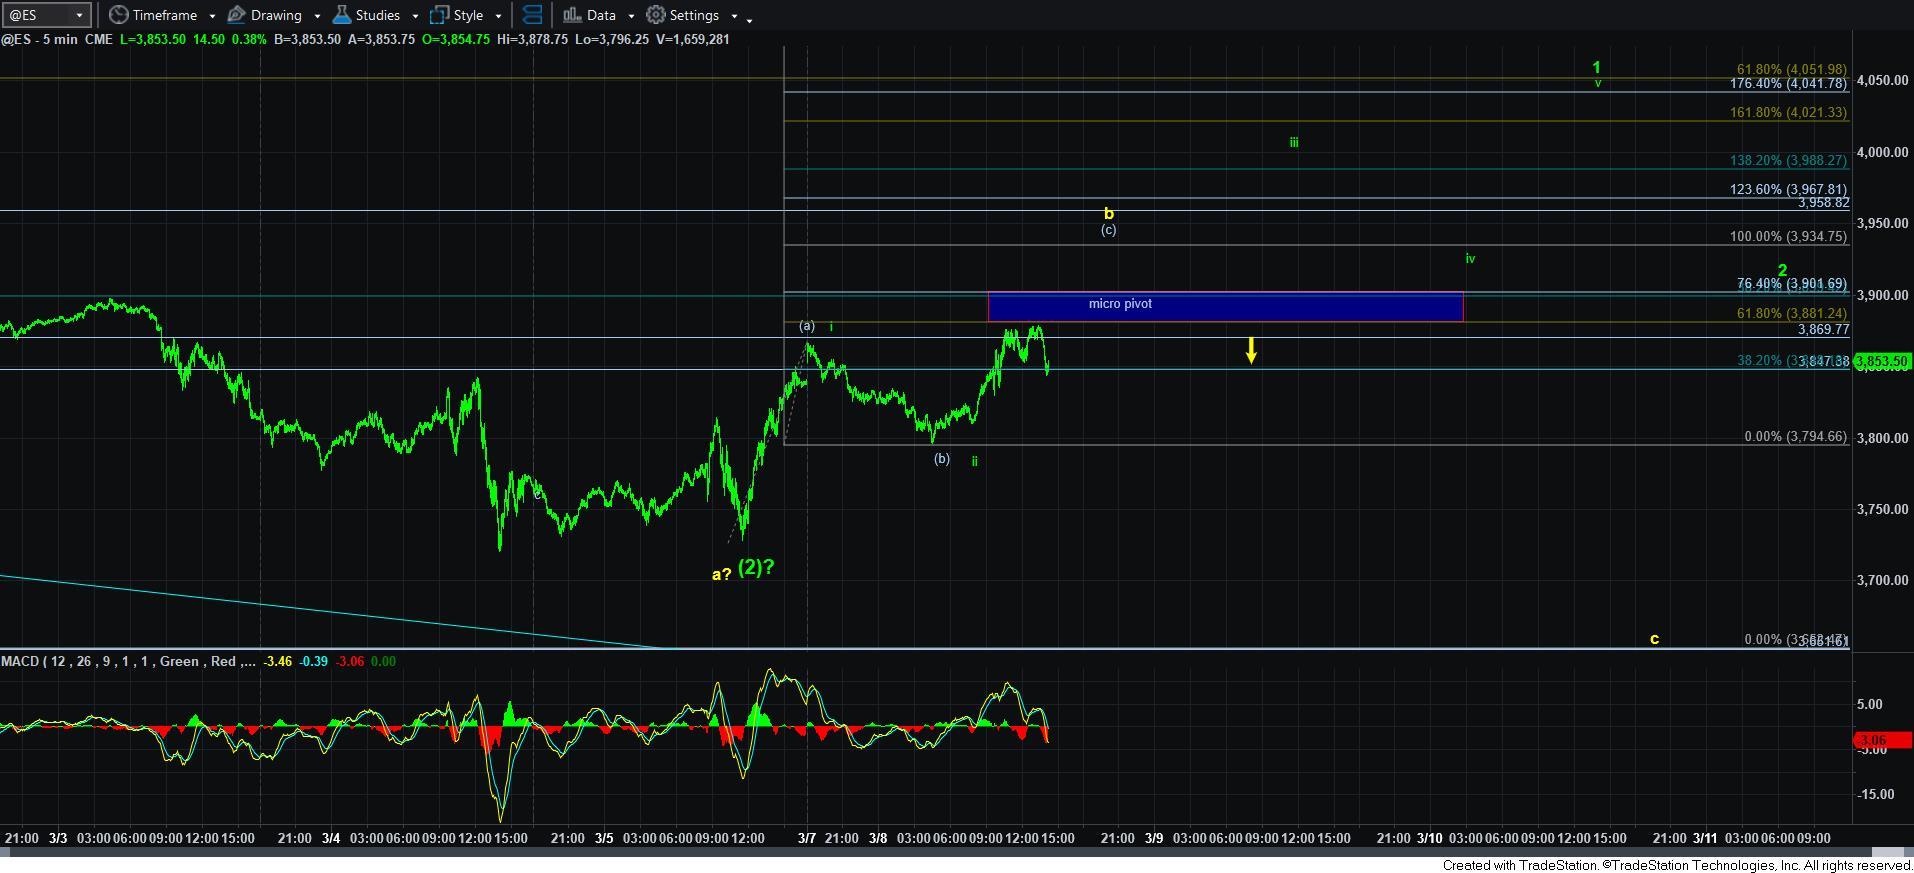
Task: Click the 3,958.82 price level label
Action: click(1823, 202)
